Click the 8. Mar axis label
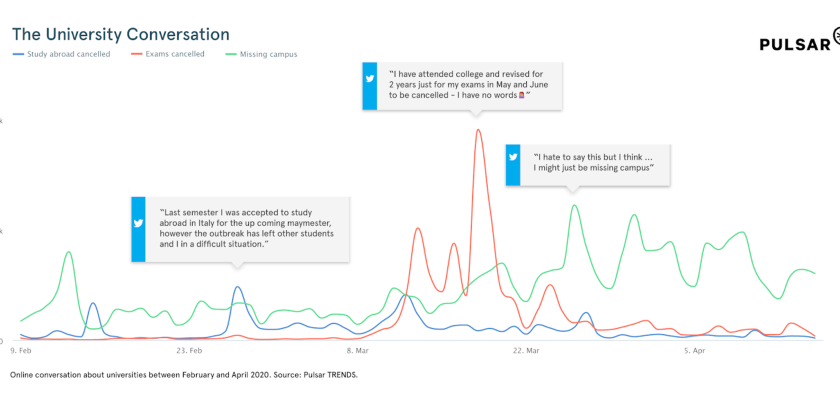The height and width of the screenshot is (400, 840). (x=357, y=352)
